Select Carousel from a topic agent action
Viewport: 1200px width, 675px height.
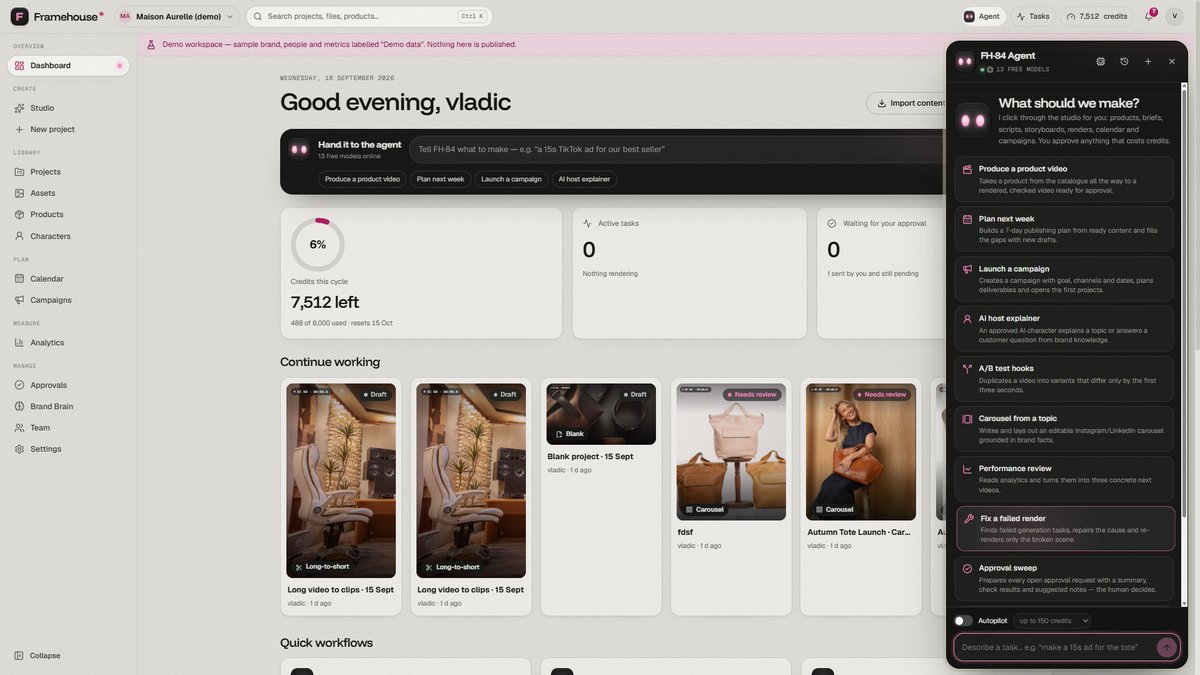1064,429
